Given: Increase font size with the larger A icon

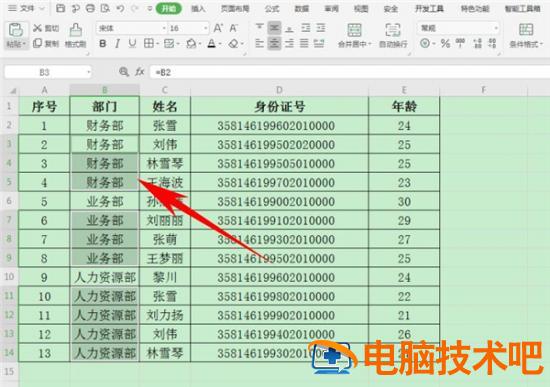Looking at the screenshot, I should point(218,28).
